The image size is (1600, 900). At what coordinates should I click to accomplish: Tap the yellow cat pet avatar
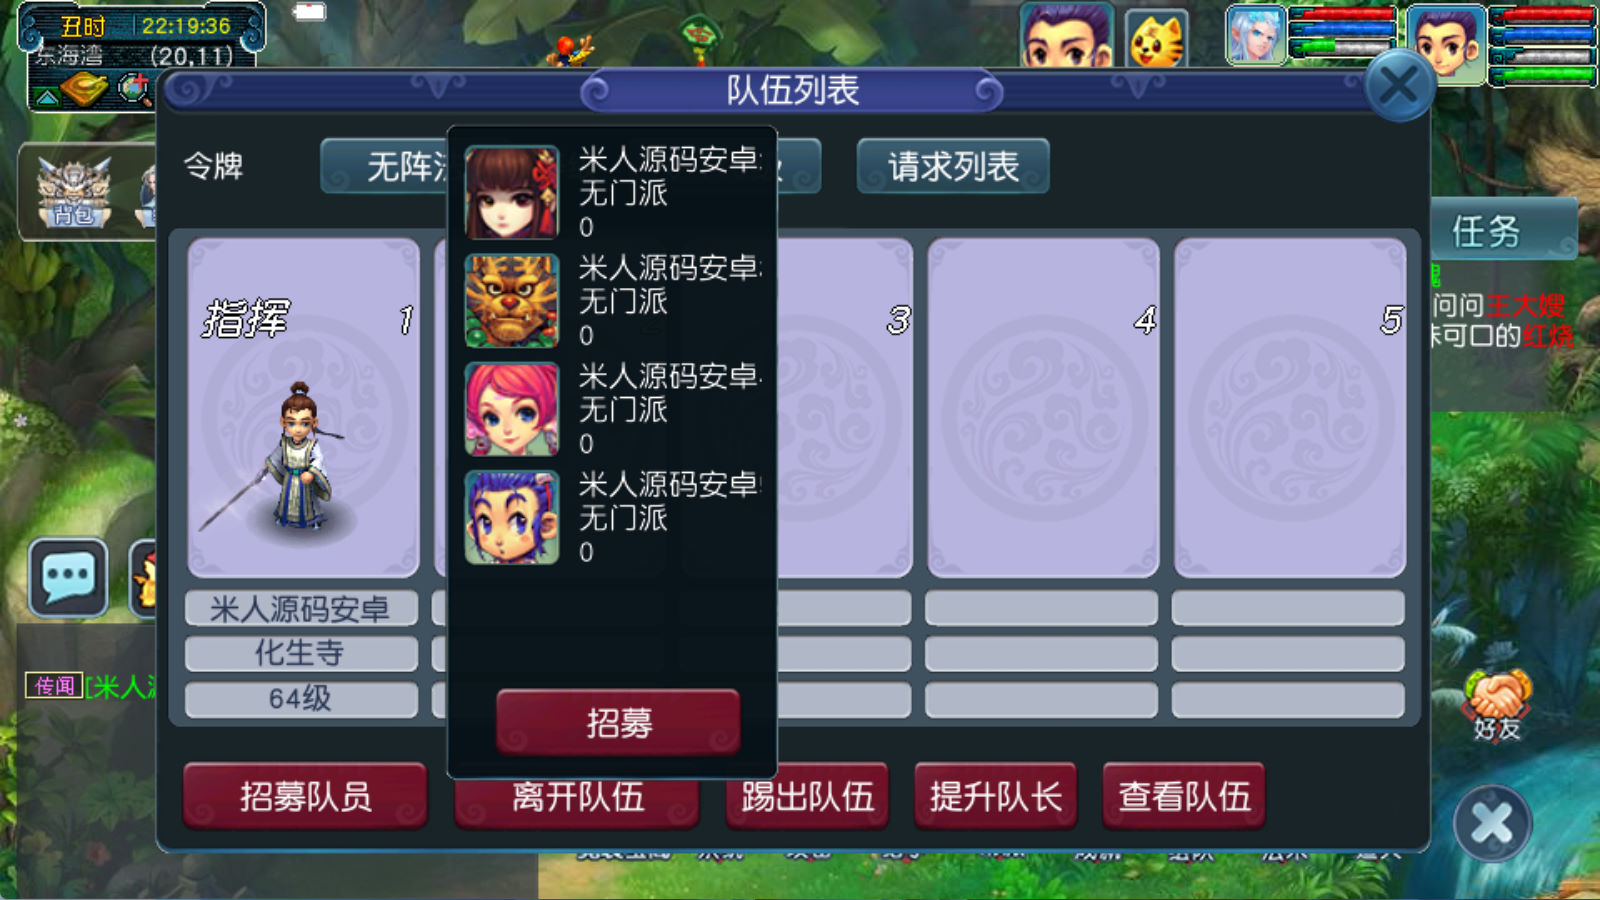(x=1156, y=39)
